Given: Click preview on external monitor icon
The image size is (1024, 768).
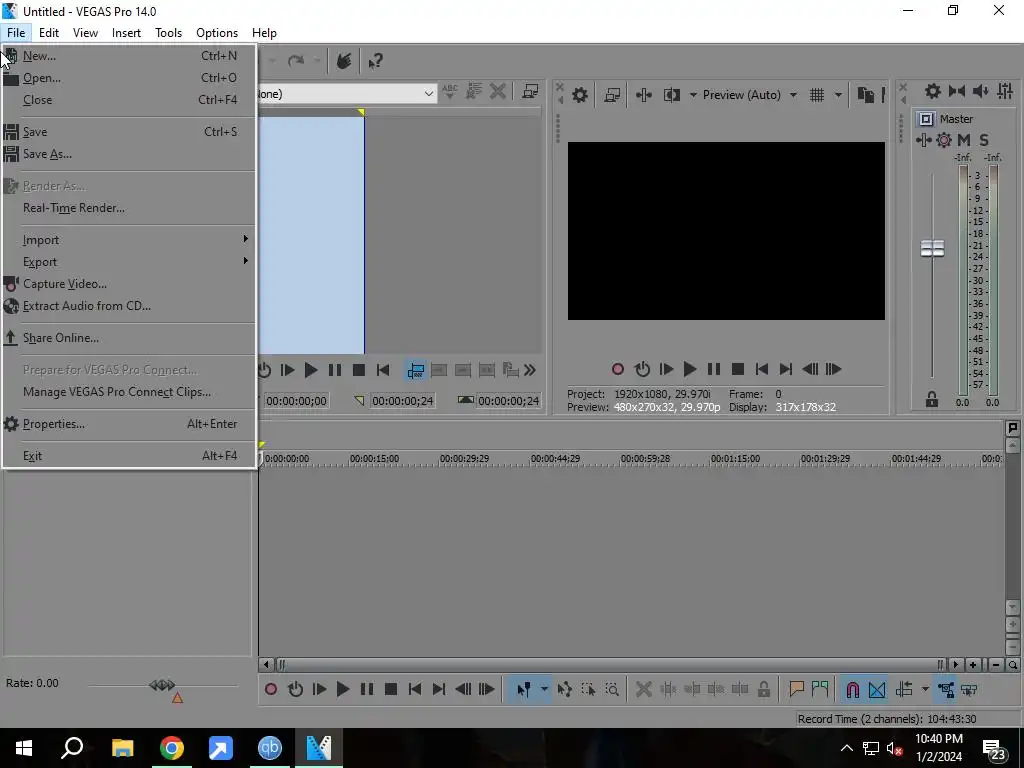Looking at the screenshot, I should (x=612, y=95).
